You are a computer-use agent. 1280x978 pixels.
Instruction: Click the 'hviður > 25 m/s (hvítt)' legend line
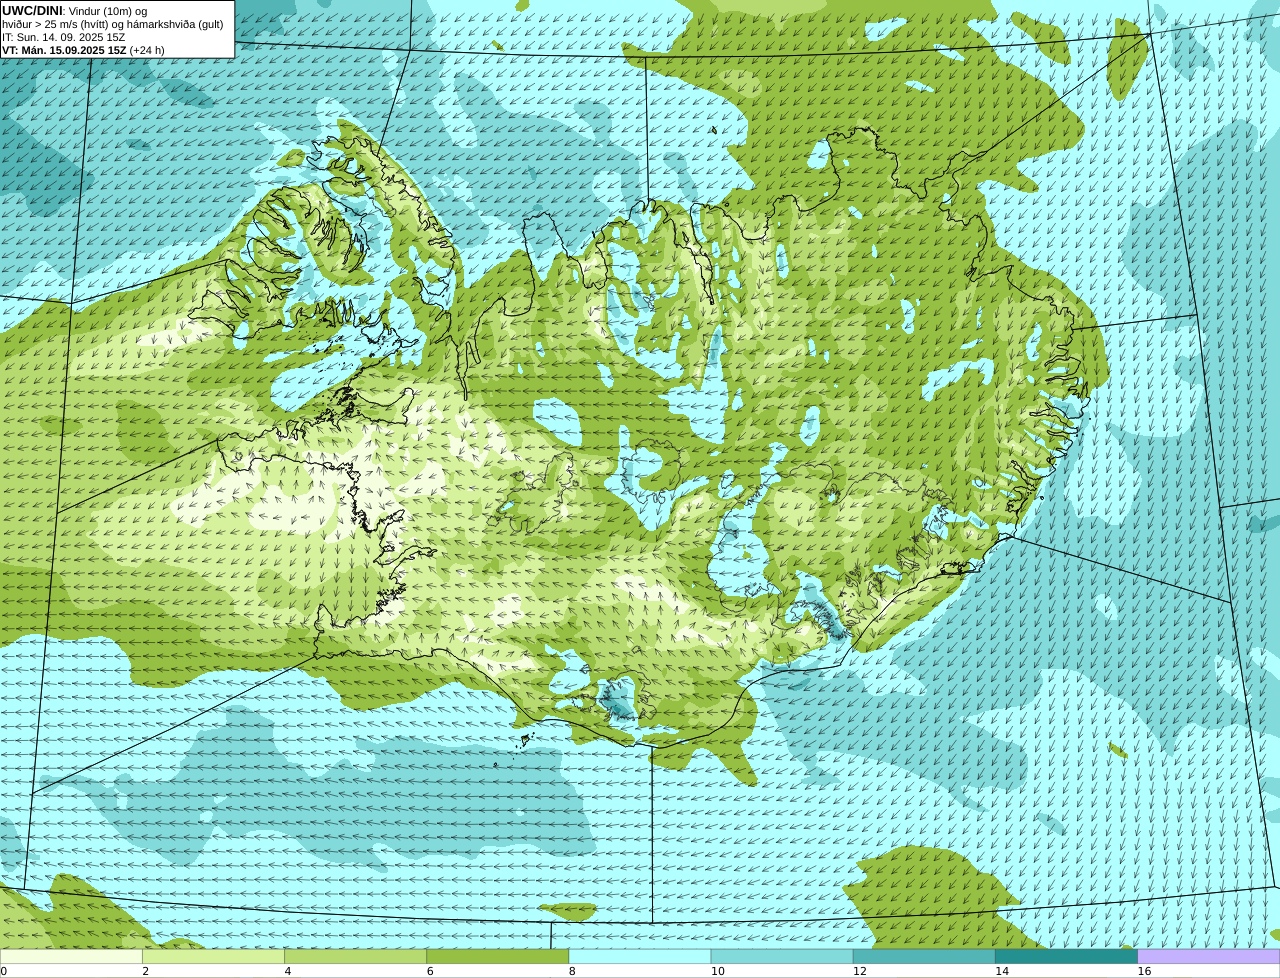113,24
